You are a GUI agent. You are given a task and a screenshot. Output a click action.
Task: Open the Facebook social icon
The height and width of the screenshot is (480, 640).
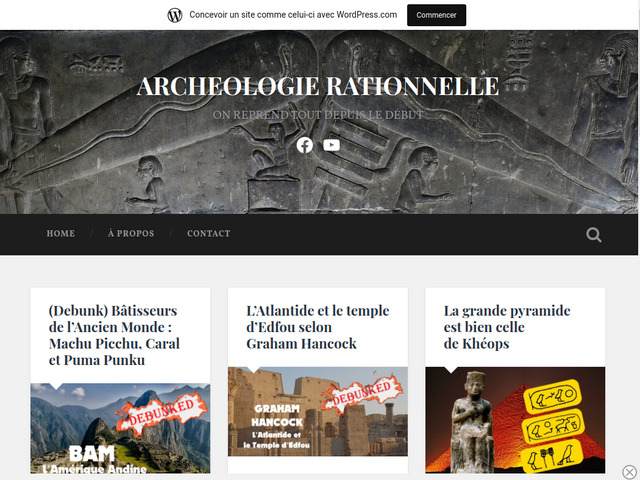pyautogui.click(x=304, y=145)
